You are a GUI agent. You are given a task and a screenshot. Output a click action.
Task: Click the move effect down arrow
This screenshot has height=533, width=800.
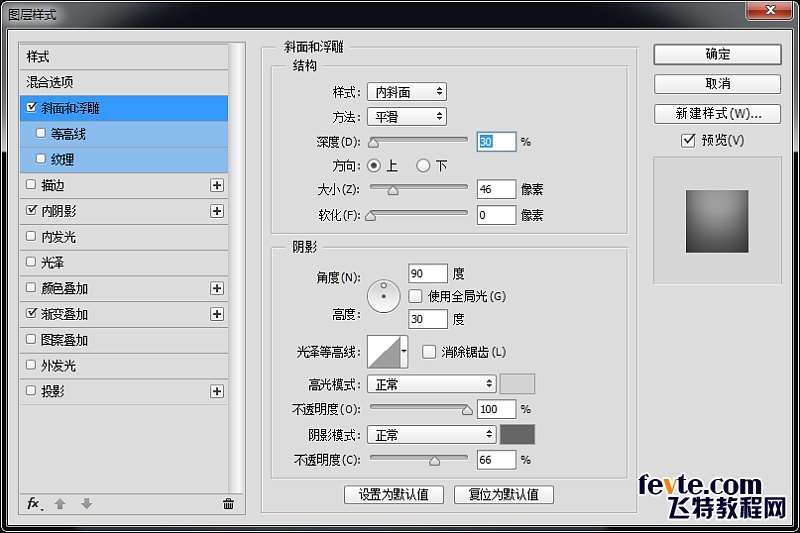point(86,504)
